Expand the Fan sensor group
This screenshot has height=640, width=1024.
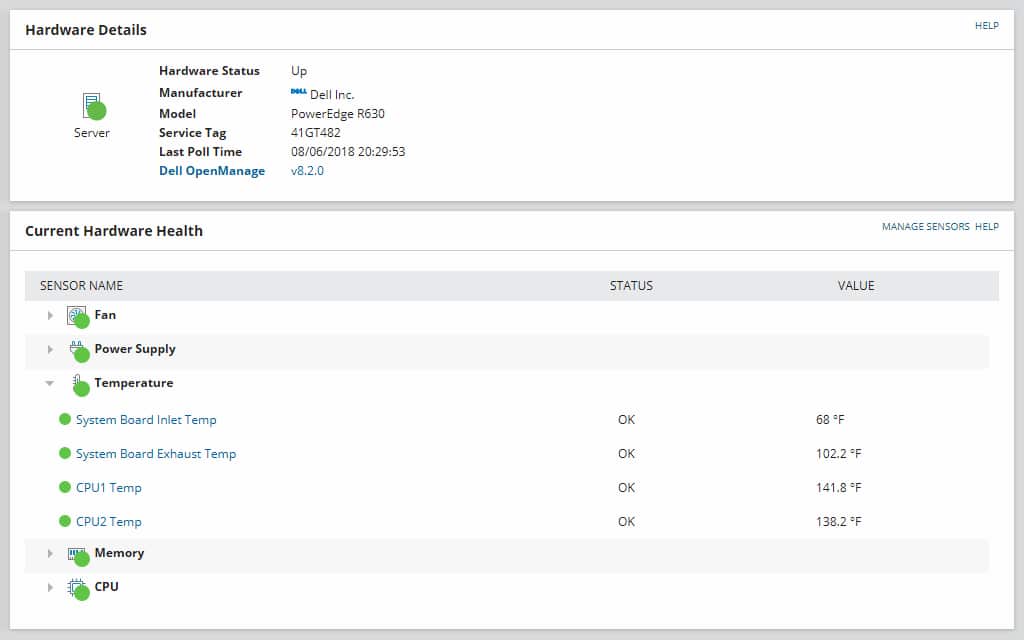coord(50,314)
